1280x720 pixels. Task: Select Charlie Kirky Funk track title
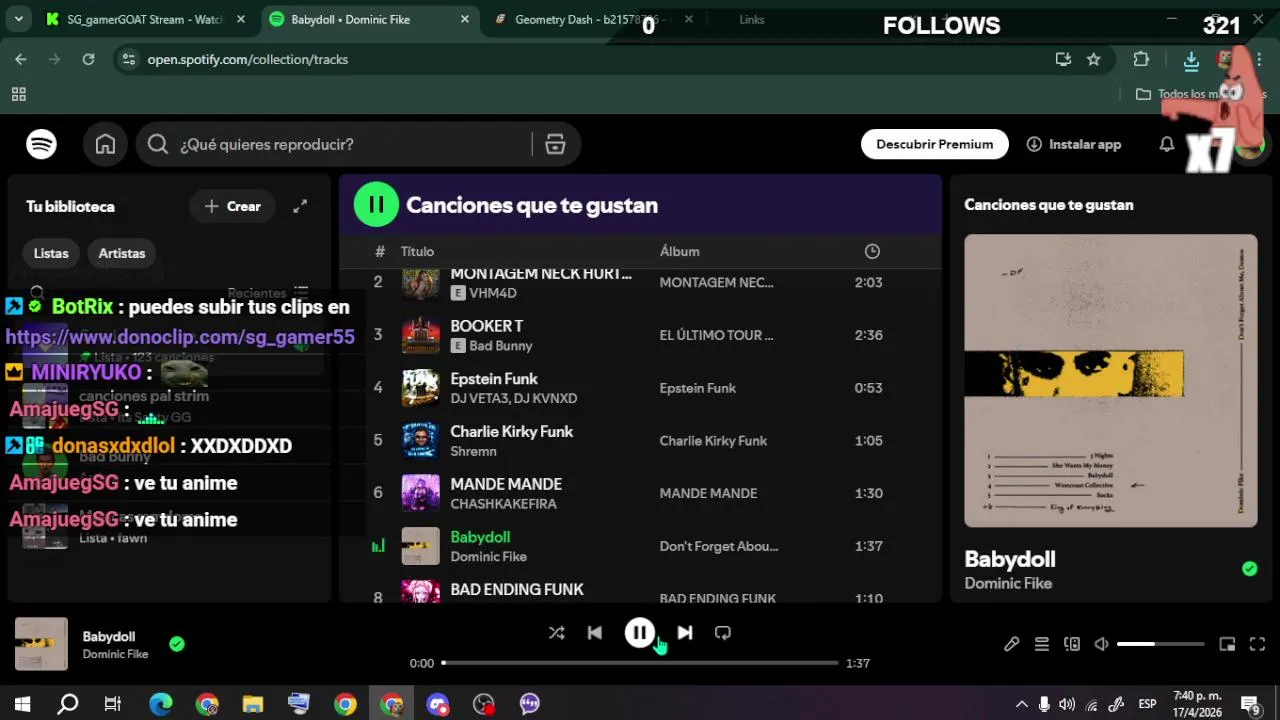[511, 432]
